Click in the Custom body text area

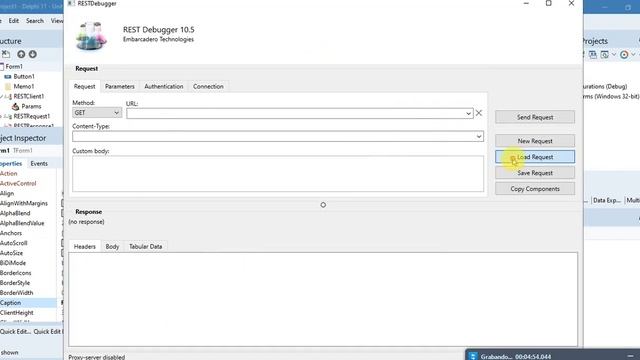click(278, 174)
